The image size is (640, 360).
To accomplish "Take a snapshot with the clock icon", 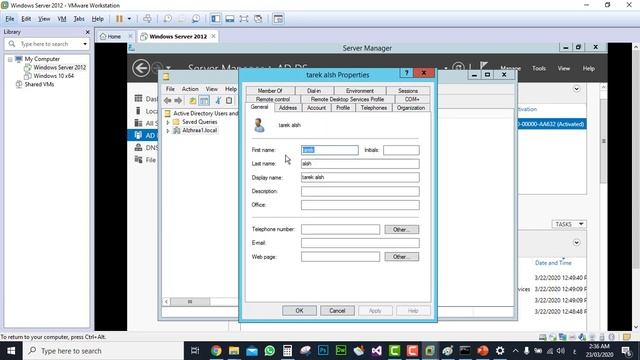I will [167, 19].
